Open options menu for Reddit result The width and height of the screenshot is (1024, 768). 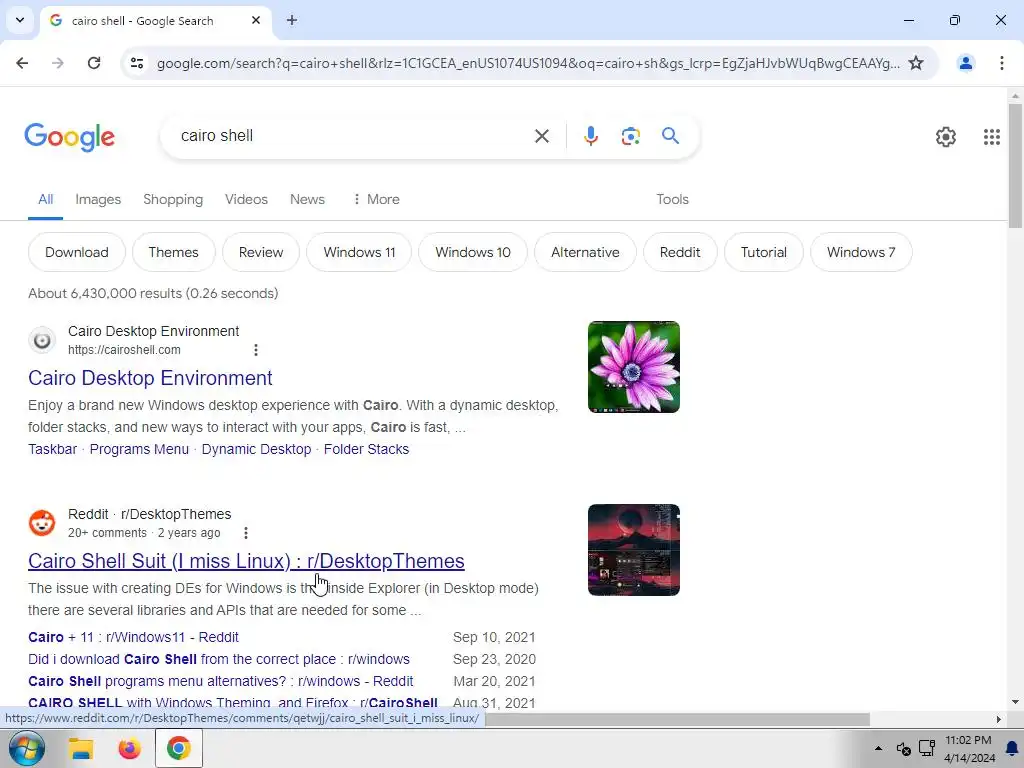[246, 533]
